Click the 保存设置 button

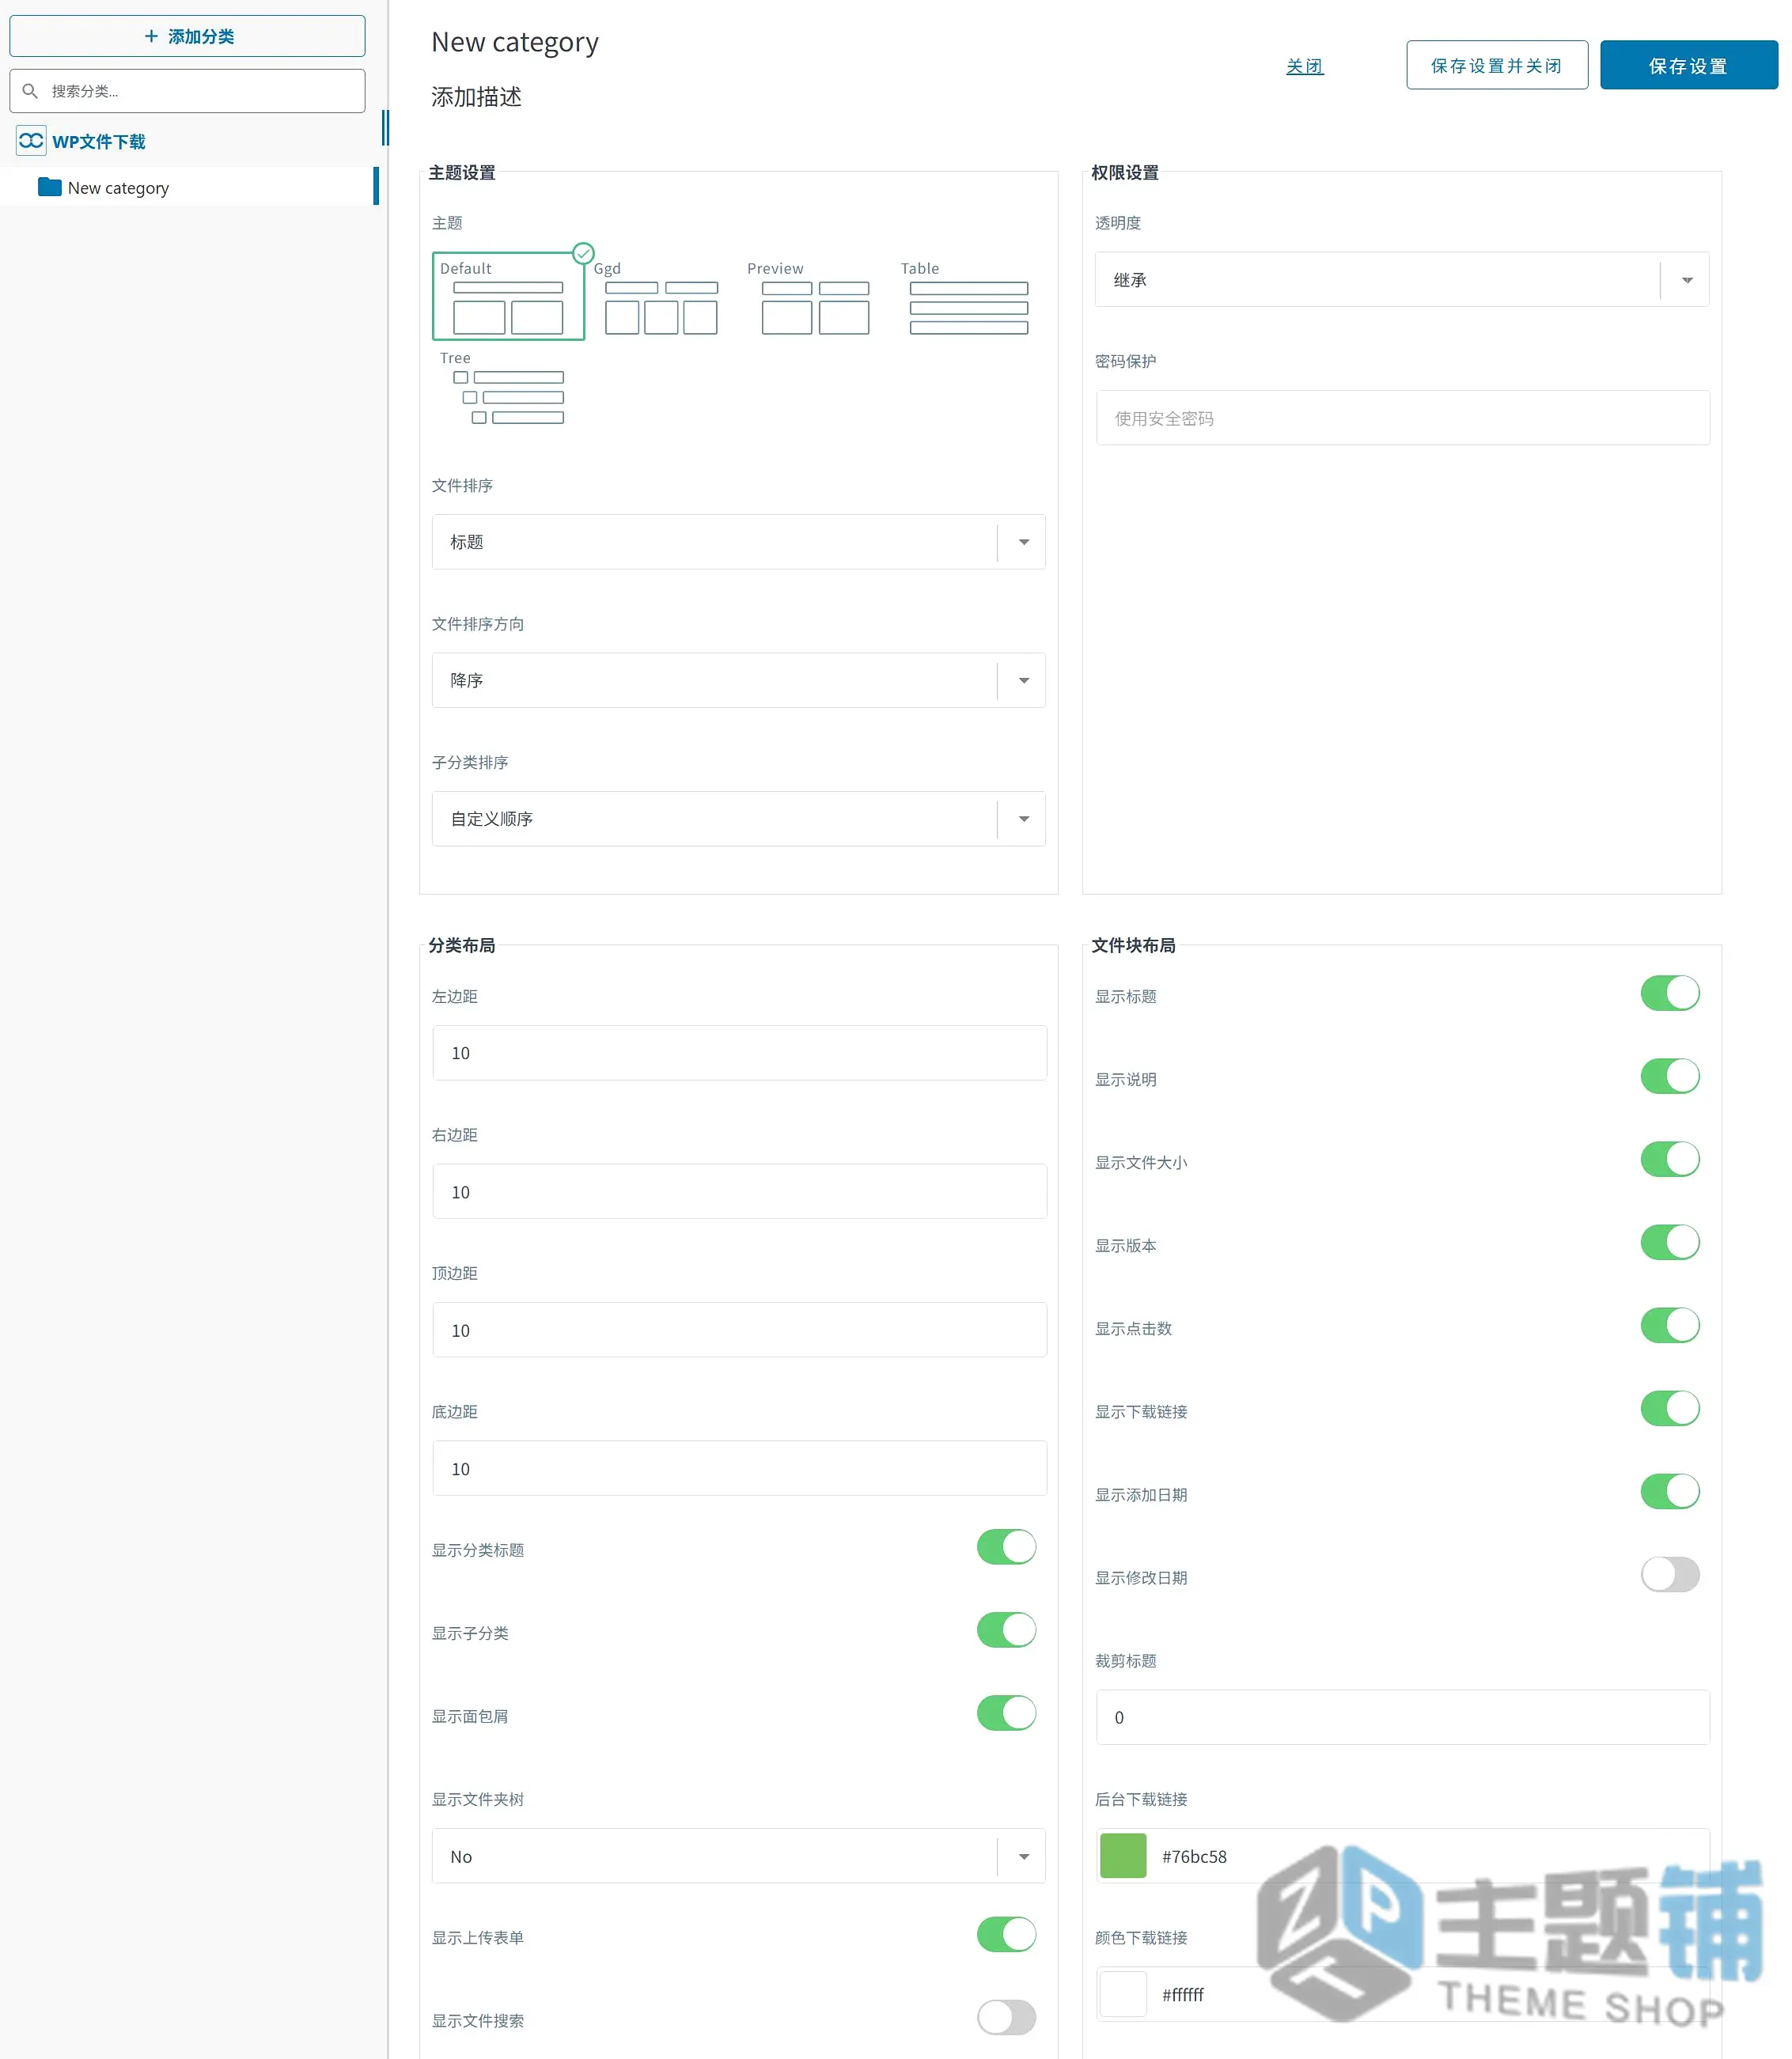pyautogui.click(x=1688, y=66)
